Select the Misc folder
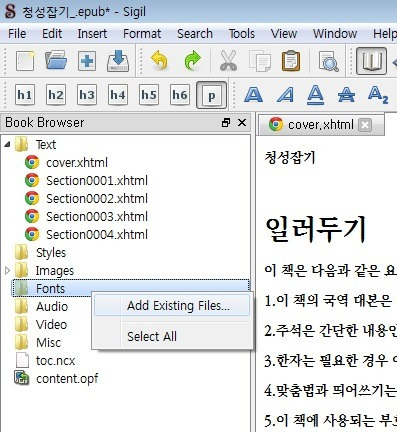 click(x=49, y=343)
